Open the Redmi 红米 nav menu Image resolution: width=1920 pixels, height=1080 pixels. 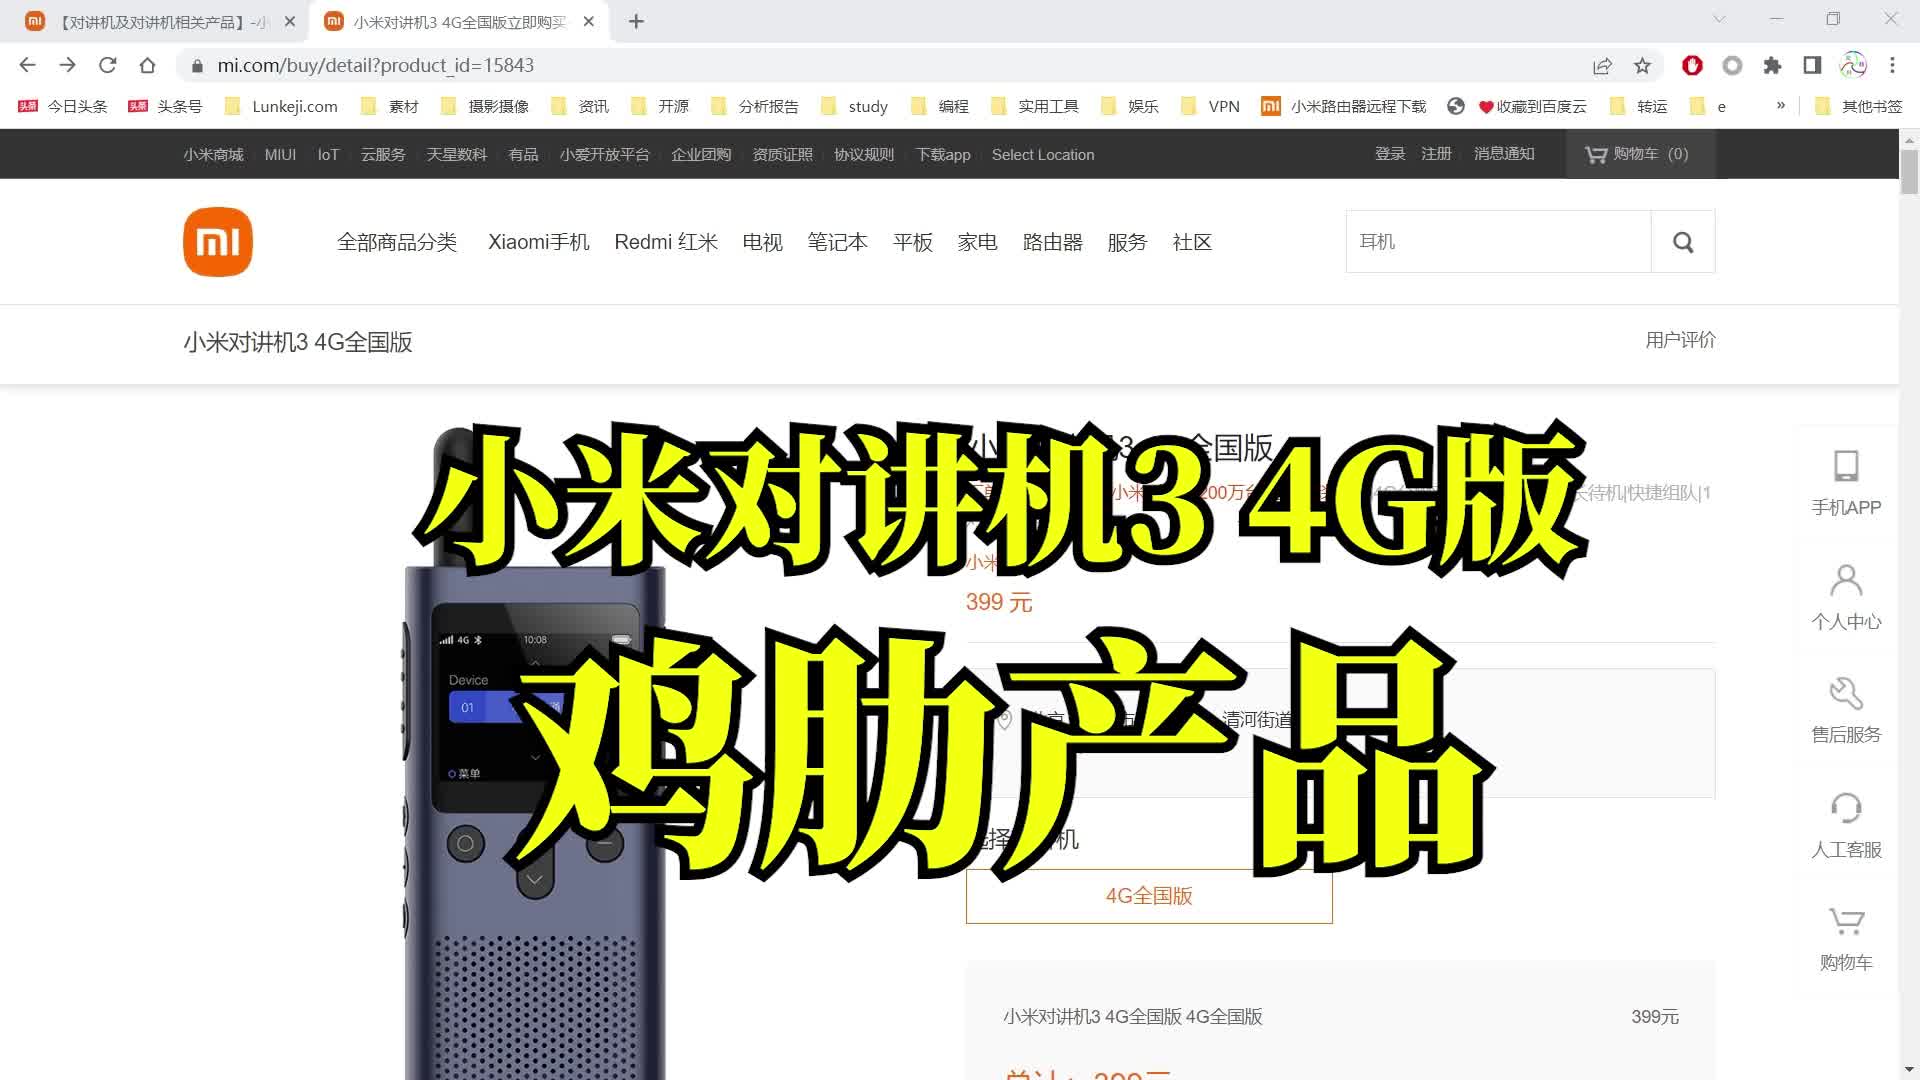(666, 242)
